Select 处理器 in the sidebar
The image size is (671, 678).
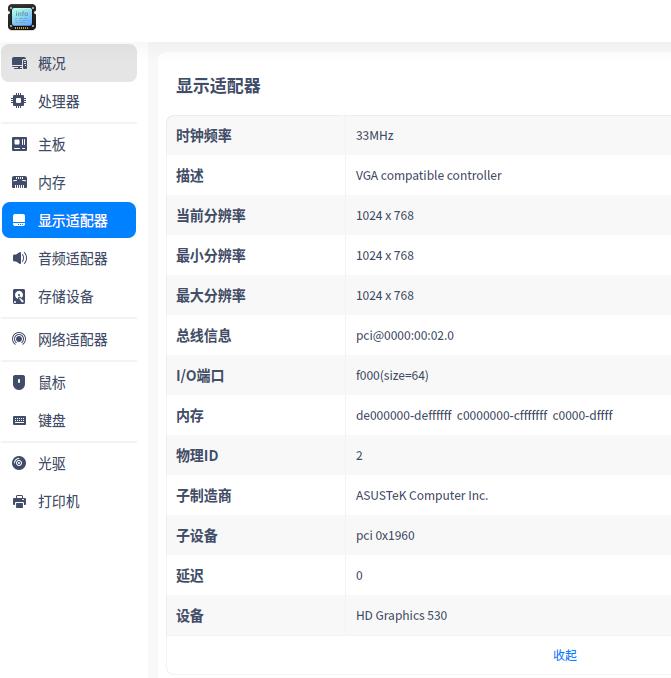[69, 101]
